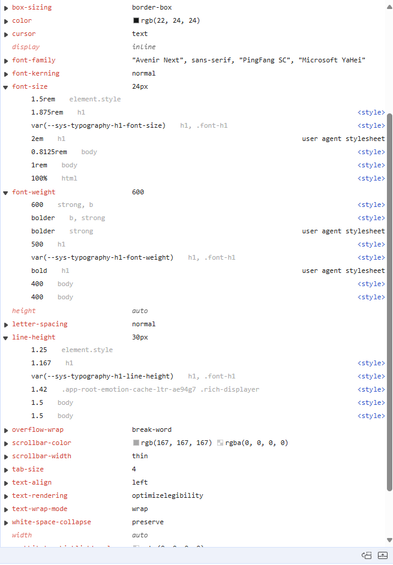The height and width of the screenshot is (565, 393).
Task: Open style link for --sys-typography-h1-line-height rule
Action: [371, 376]
